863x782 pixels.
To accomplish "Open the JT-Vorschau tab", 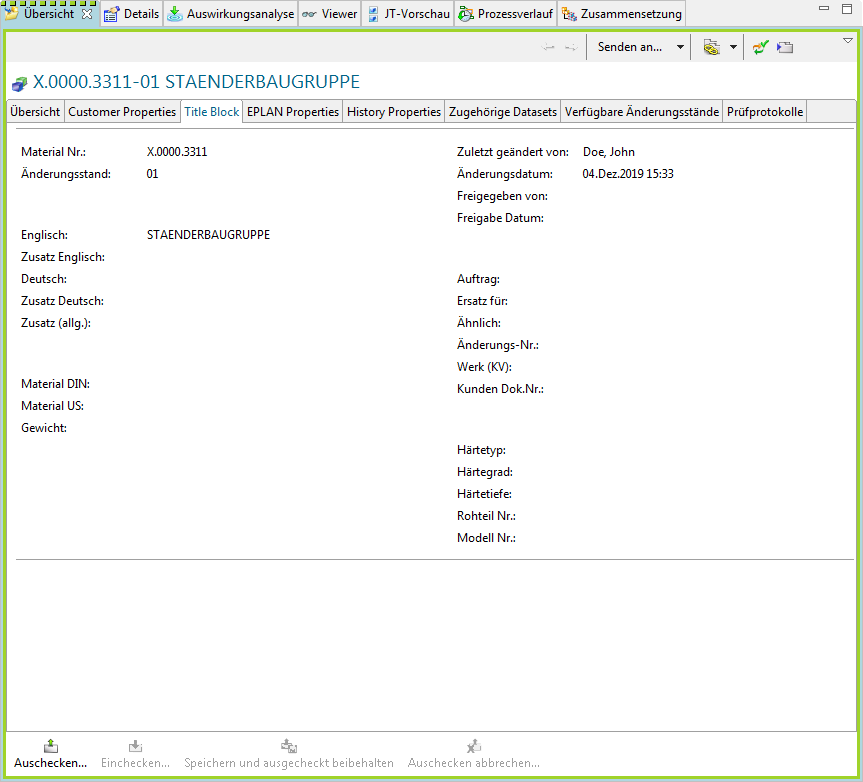I will pos(407,14).
